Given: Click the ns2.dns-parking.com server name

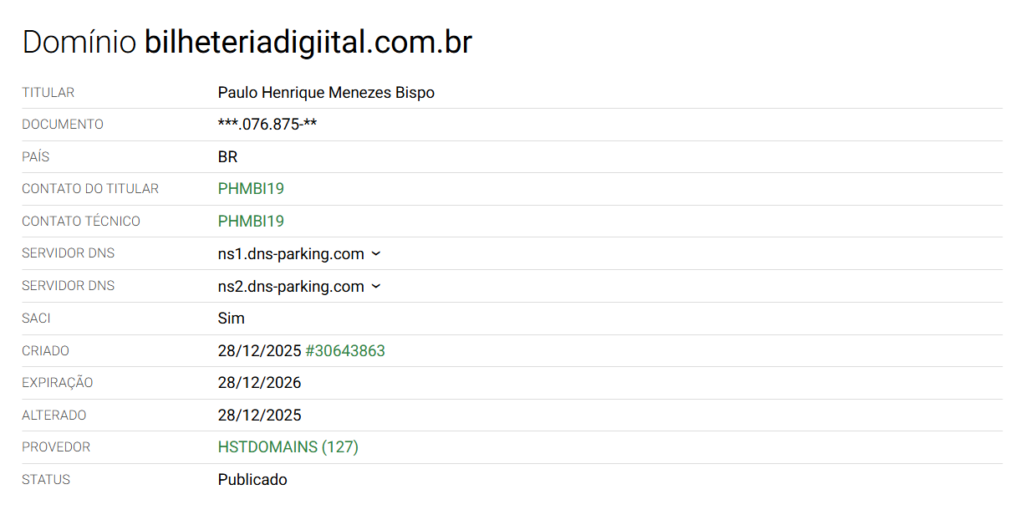Looking at the screenshot, I should [x=291, y=287].
